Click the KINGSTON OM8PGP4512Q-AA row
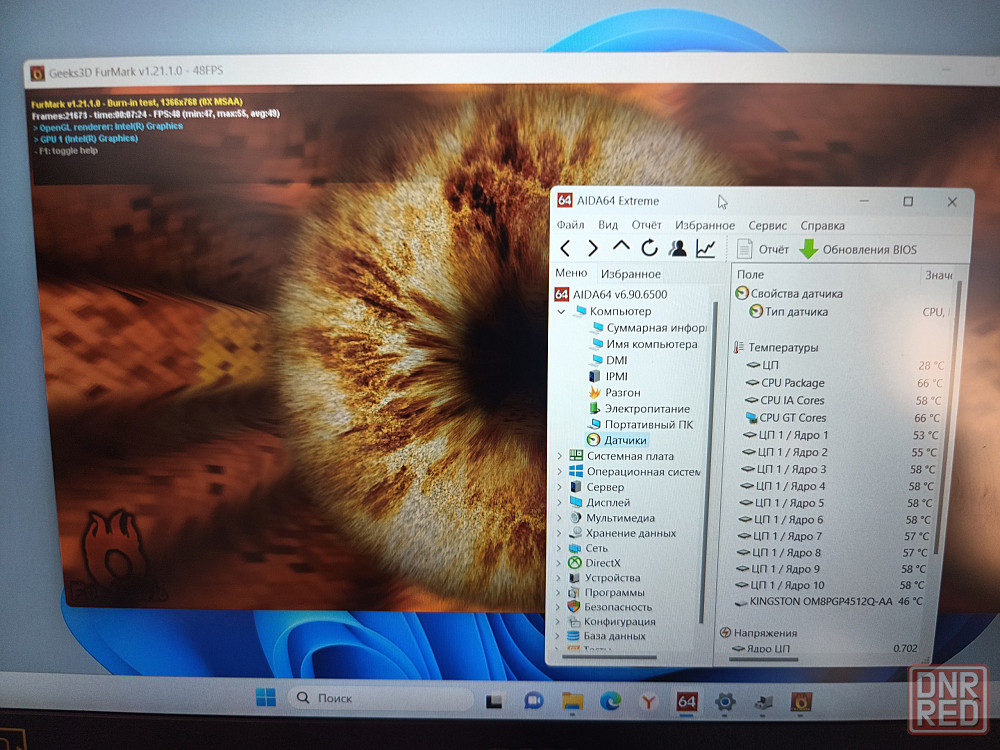 click(828, 601)
